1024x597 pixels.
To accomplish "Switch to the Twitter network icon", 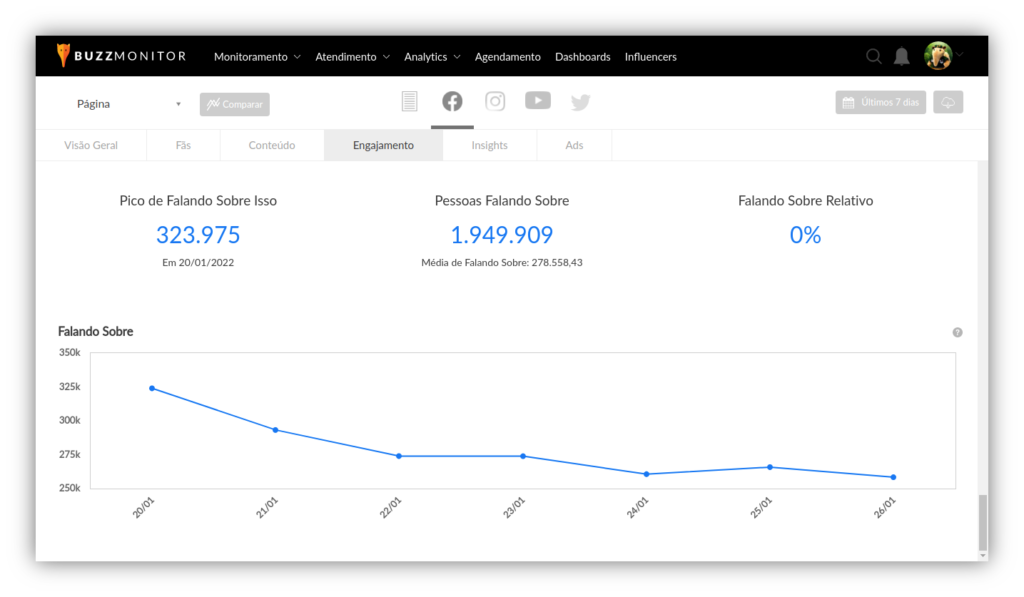I will point(581,102).
